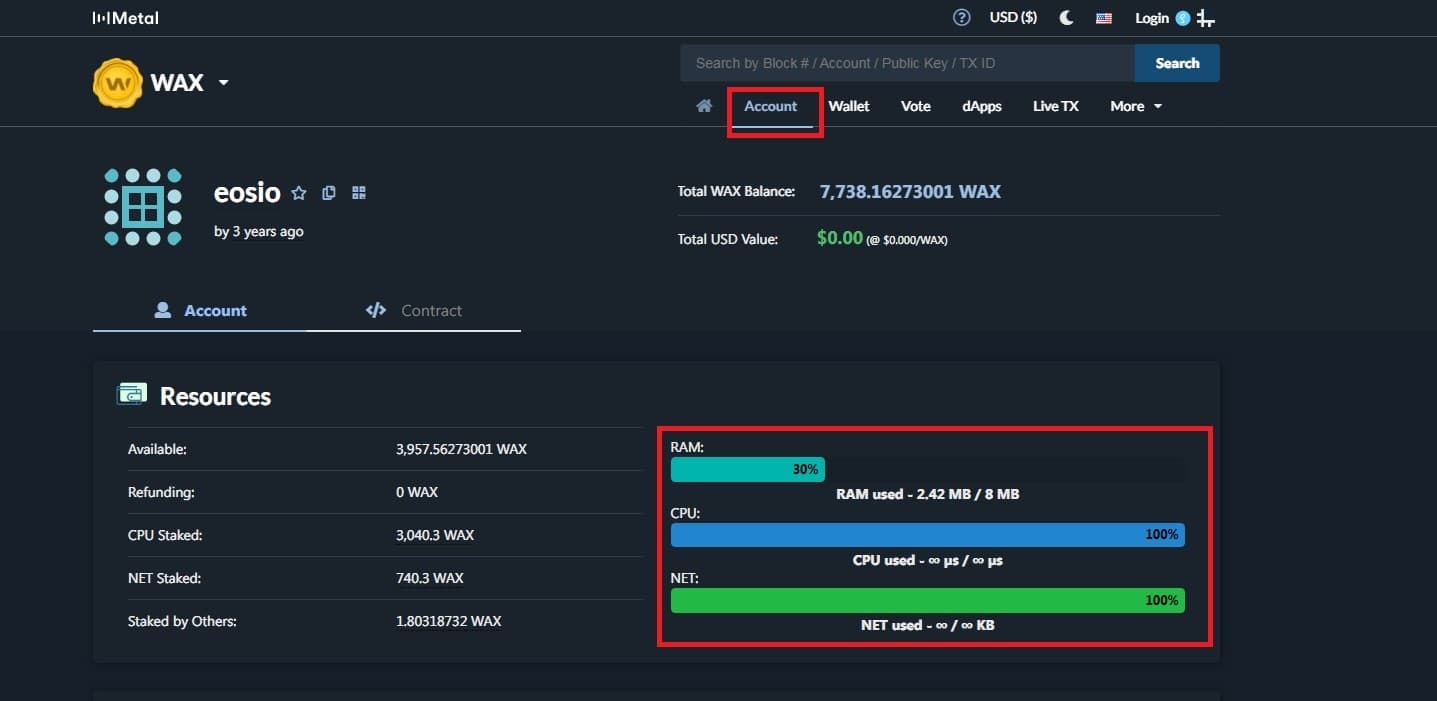
Task: Click the 7,738.16273001 WAX total balance
Action: 910,191
